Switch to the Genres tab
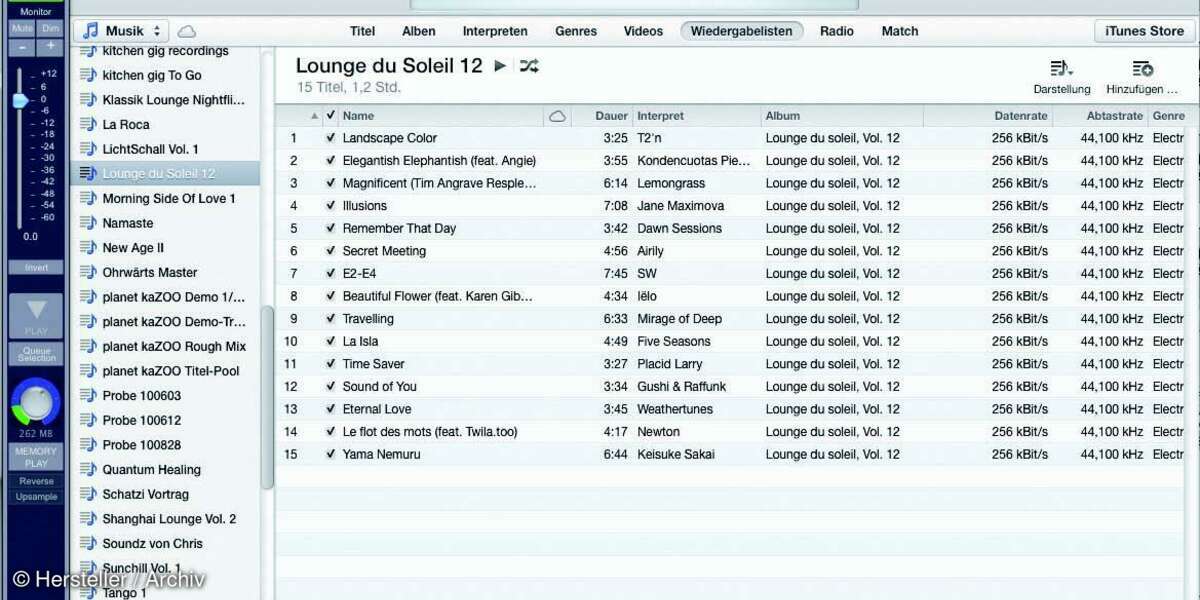Screen dimensions: 1200x600 pyautogui.click(x=576, y=31)
